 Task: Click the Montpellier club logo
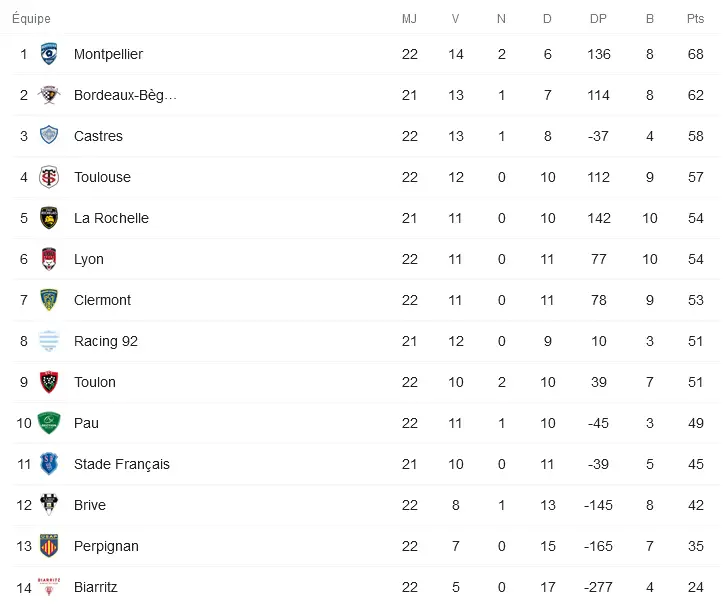click(x=48, y=54)
